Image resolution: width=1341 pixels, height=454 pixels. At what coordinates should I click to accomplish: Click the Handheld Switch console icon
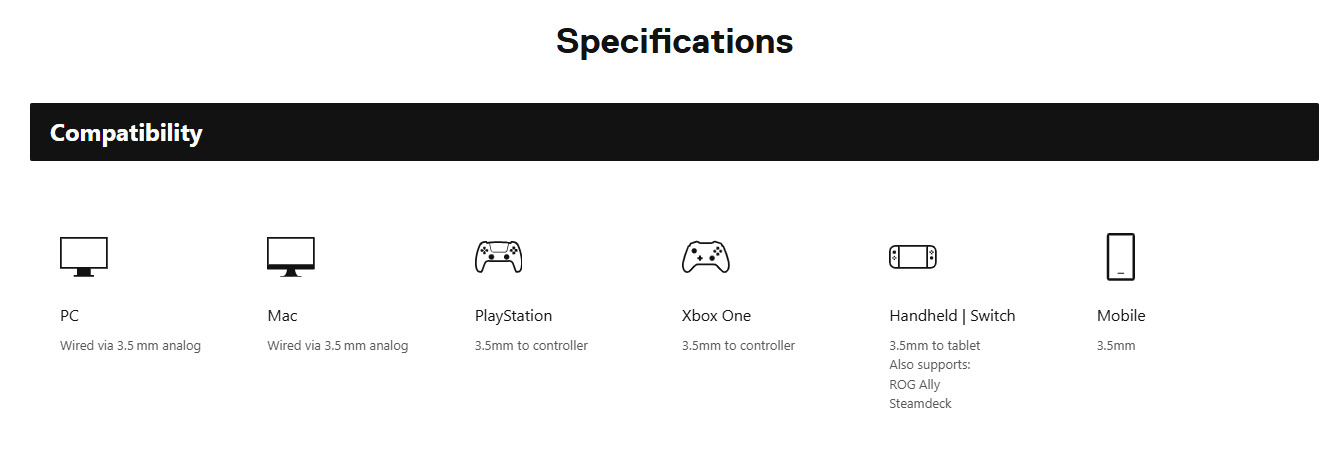pos(913,257)
